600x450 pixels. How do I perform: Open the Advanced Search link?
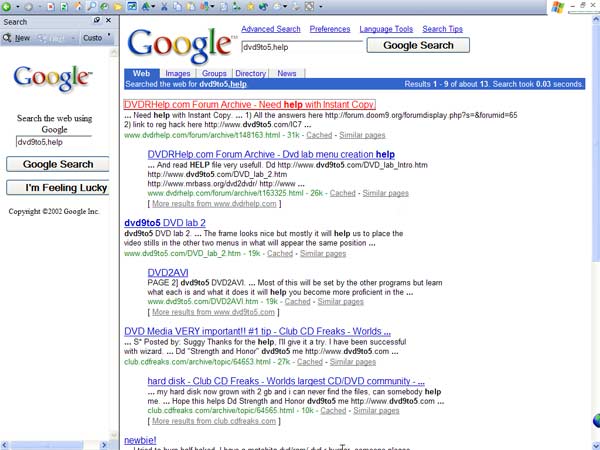tap(271, 29)
